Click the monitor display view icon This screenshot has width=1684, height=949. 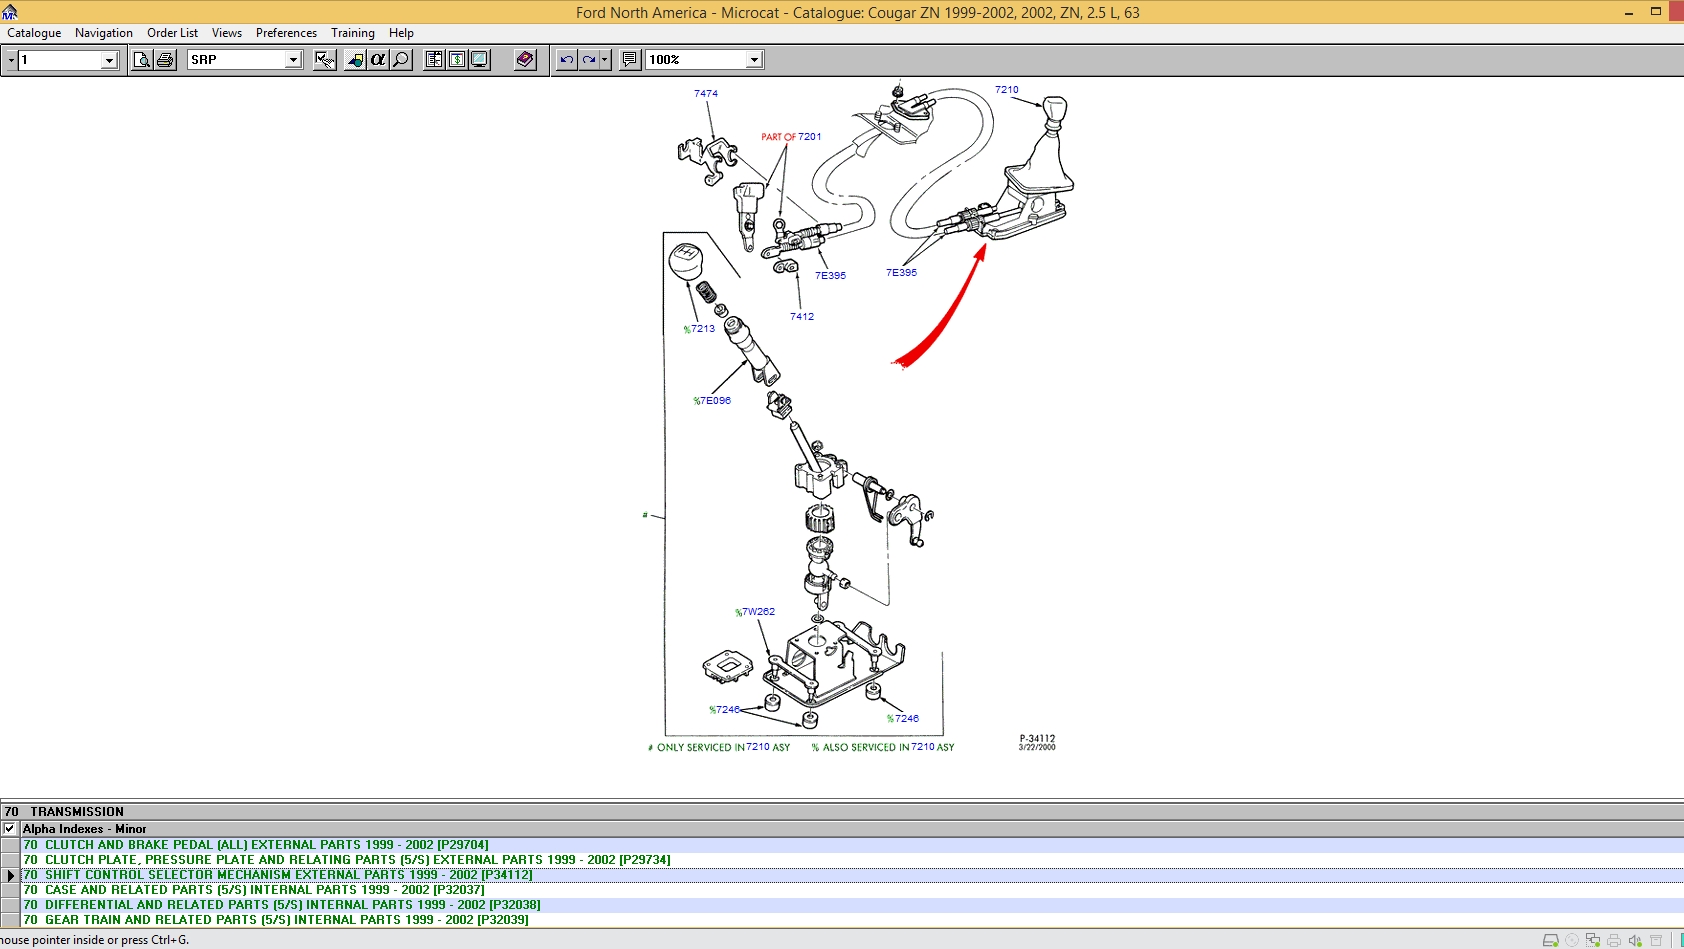(x=480, y=60)
